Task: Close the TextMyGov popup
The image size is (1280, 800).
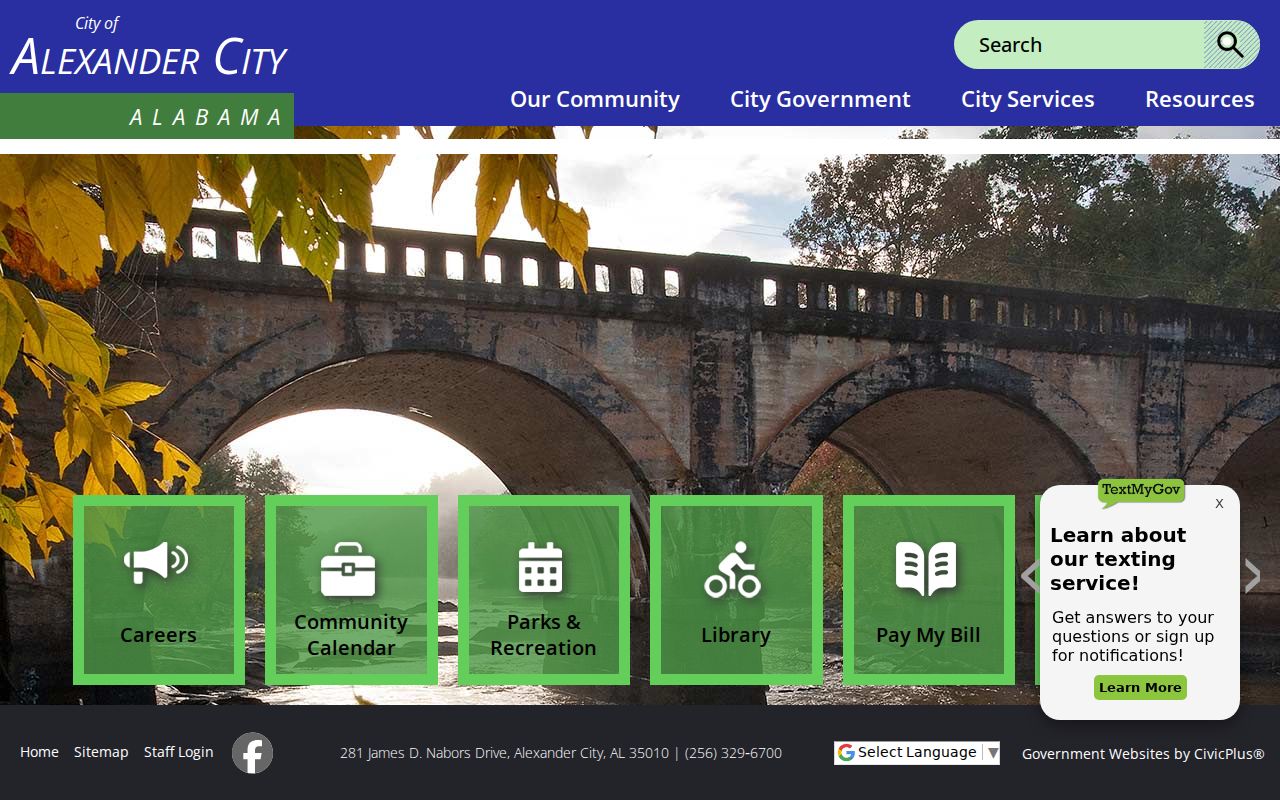Action: [1219, 503]
